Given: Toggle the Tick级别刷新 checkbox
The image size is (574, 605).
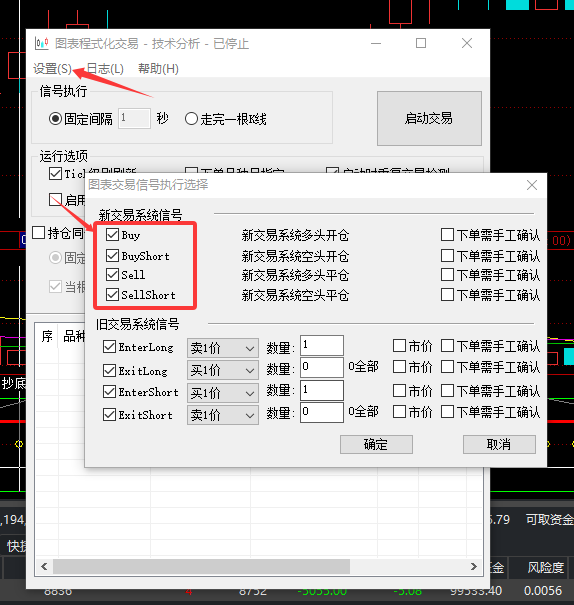Looking at the screenshot, I should pos(56,173).
